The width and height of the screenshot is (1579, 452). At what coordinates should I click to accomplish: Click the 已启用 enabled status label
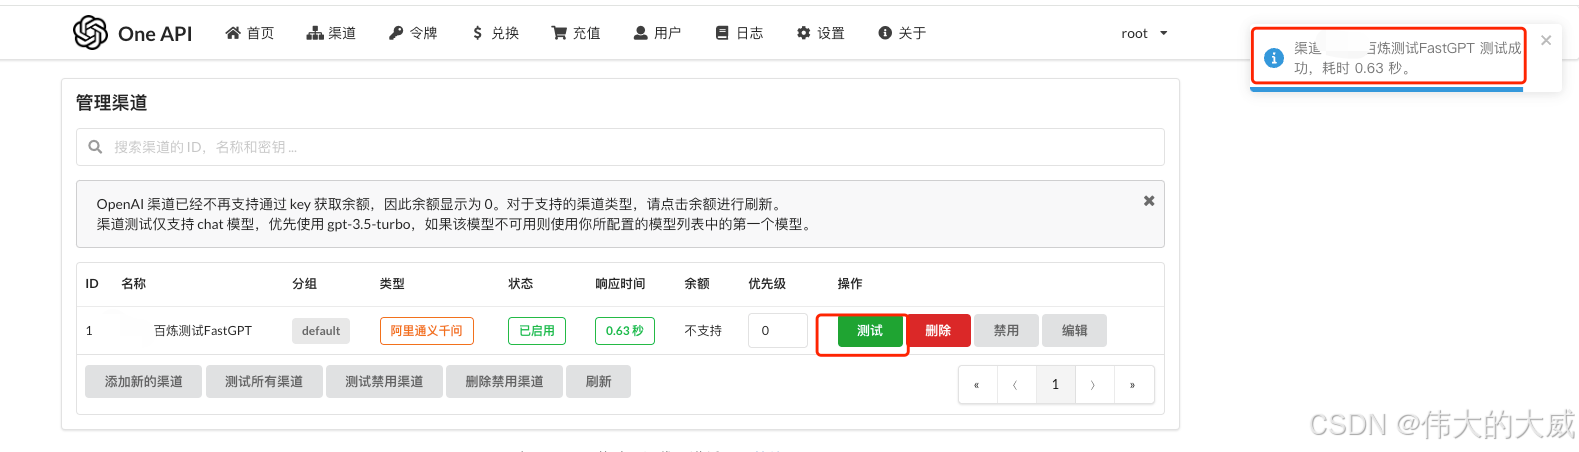(537, 331)
